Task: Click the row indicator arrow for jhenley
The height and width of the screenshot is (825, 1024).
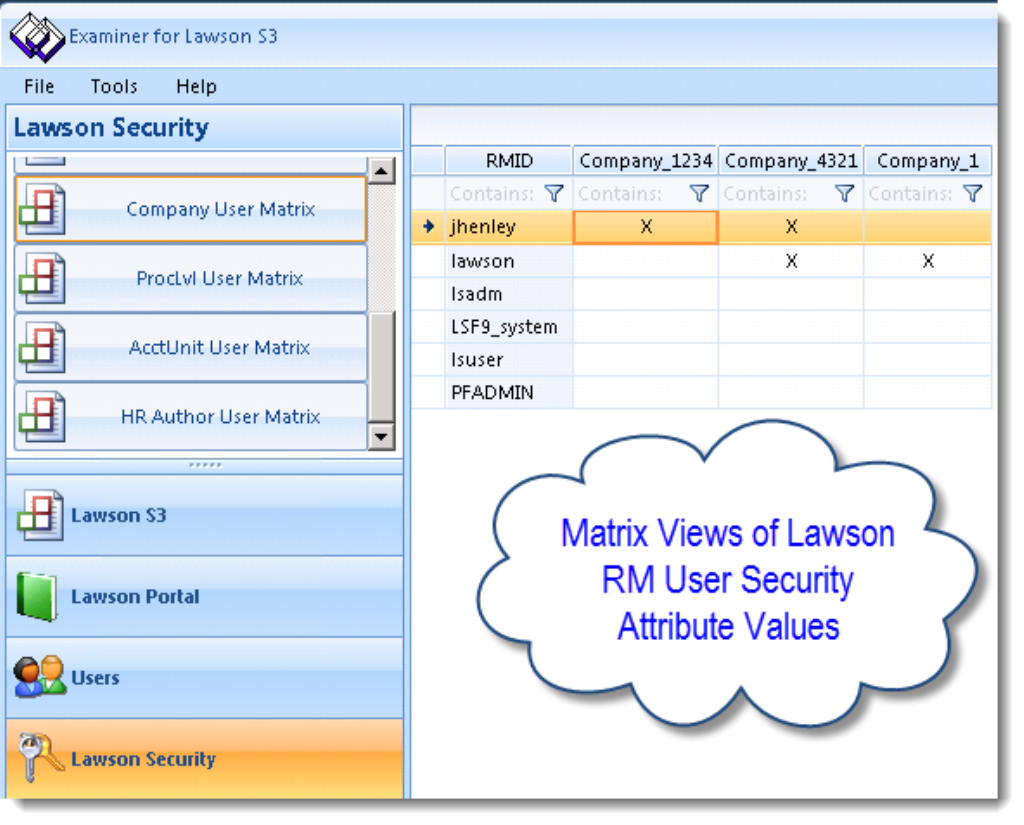Action: (x=428, y=227)
